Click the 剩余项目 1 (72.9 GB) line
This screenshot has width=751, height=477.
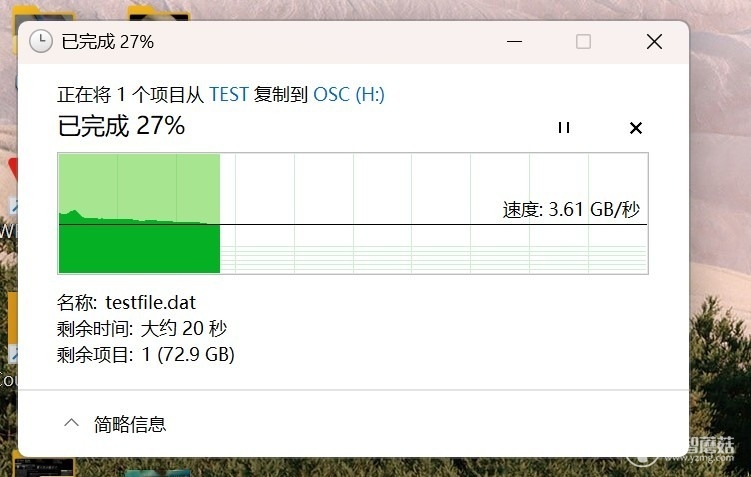146,355
